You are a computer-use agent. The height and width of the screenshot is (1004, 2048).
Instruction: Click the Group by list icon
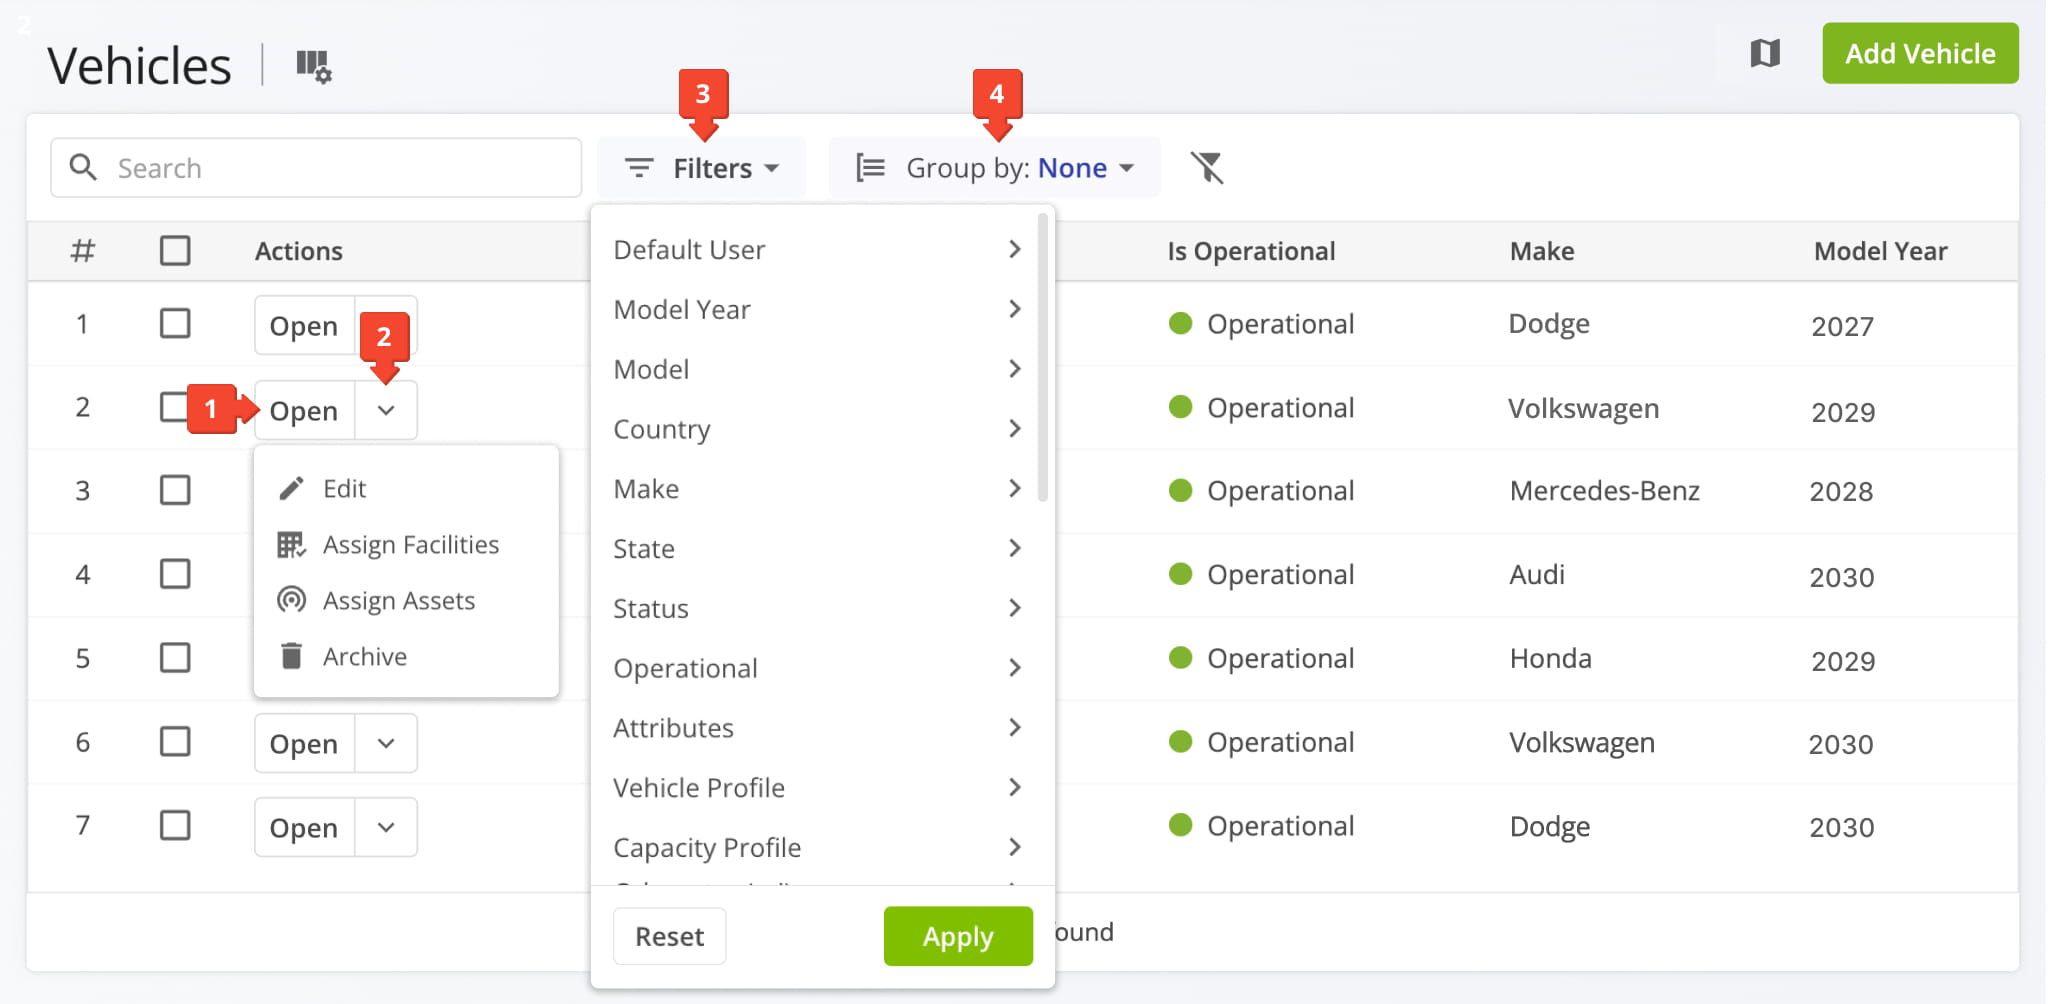(x=870, y=168)
